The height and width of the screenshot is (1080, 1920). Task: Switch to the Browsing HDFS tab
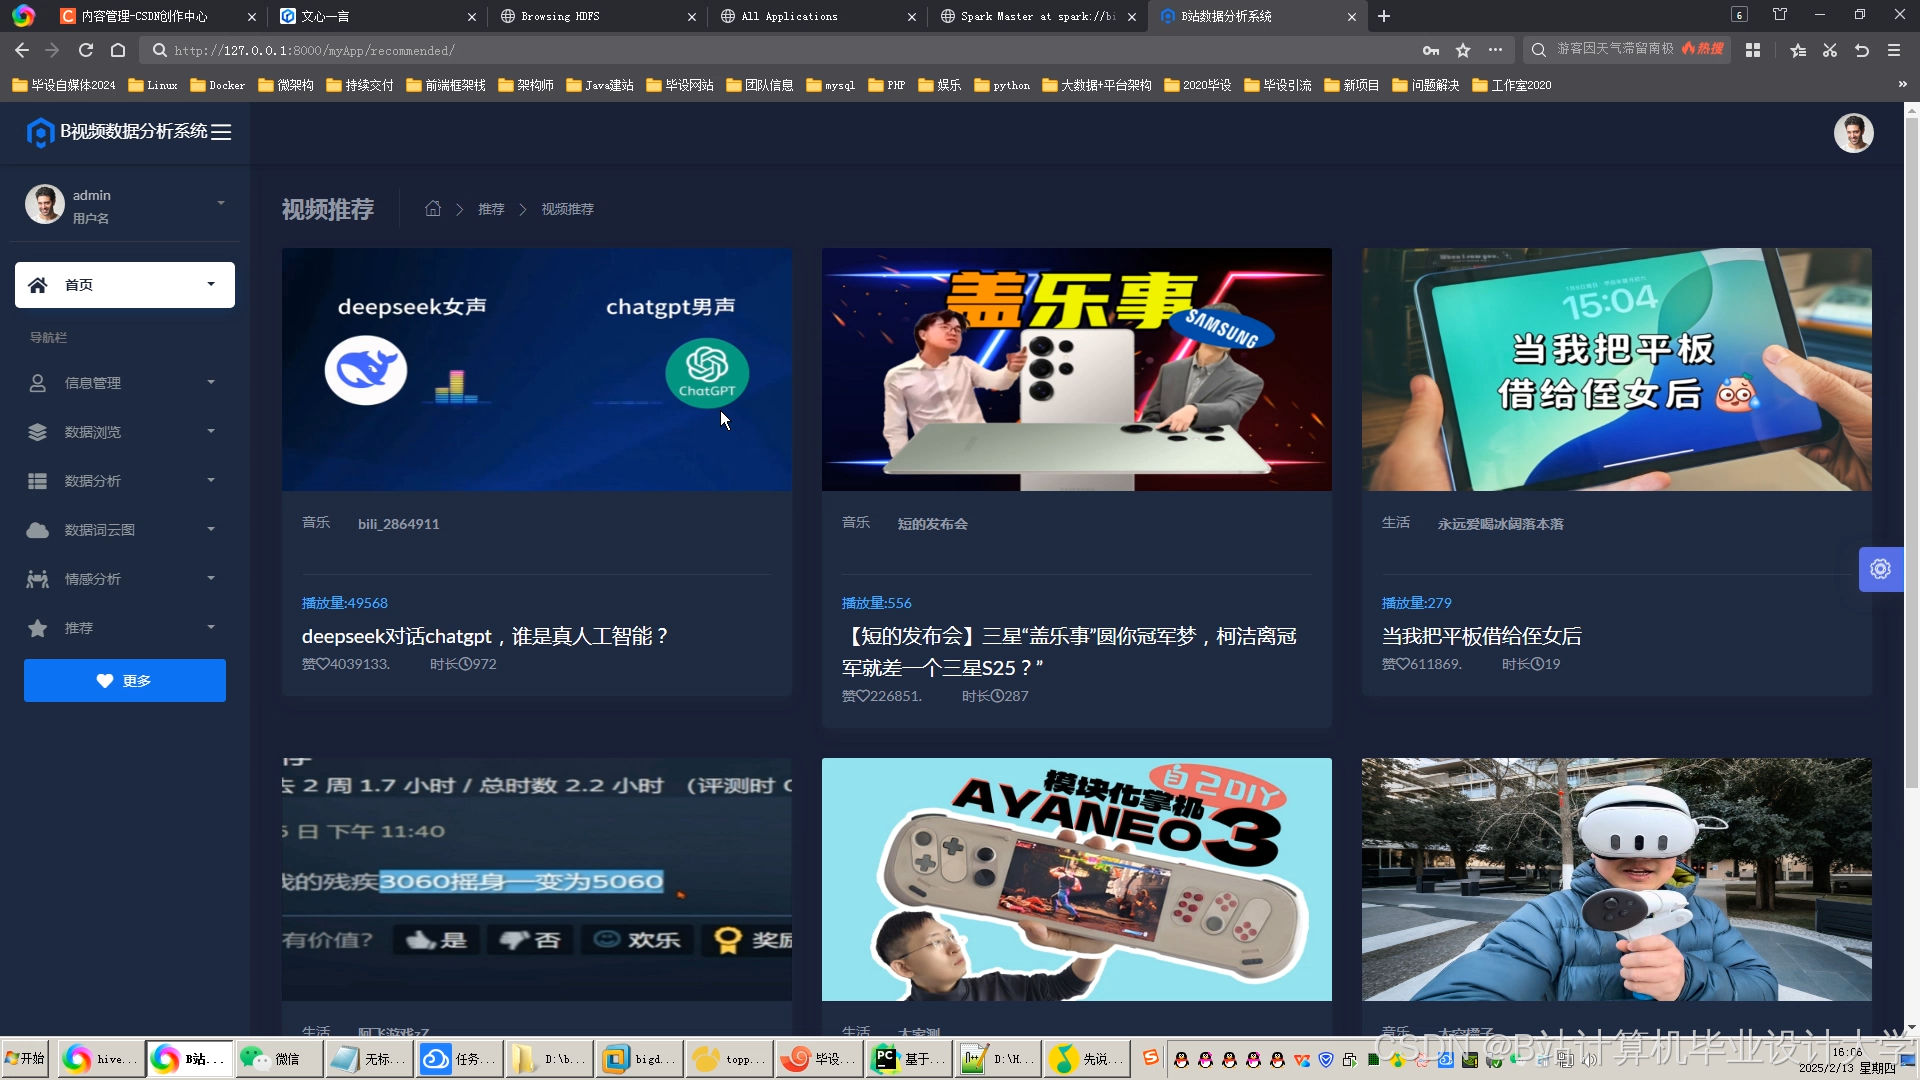(560, 16)
